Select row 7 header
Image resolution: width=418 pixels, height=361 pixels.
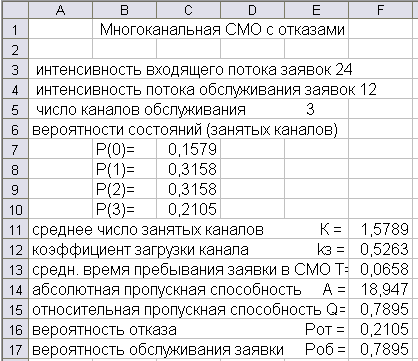(15, 149)
